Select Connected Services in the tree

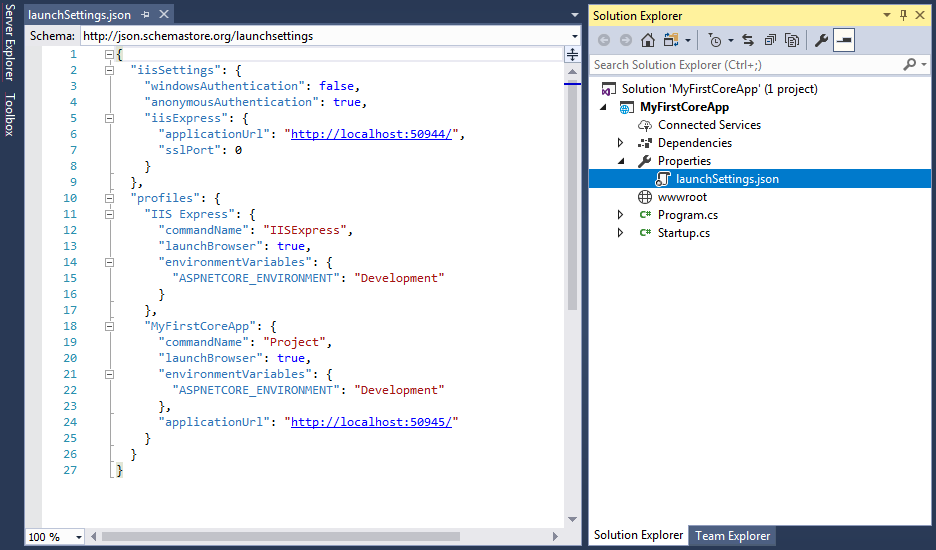coord(709,125)
